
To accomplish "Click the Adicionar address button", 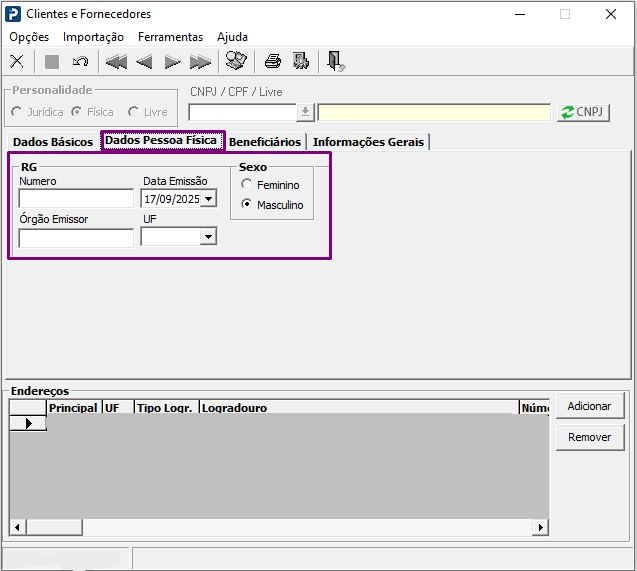I will [590, 406].
